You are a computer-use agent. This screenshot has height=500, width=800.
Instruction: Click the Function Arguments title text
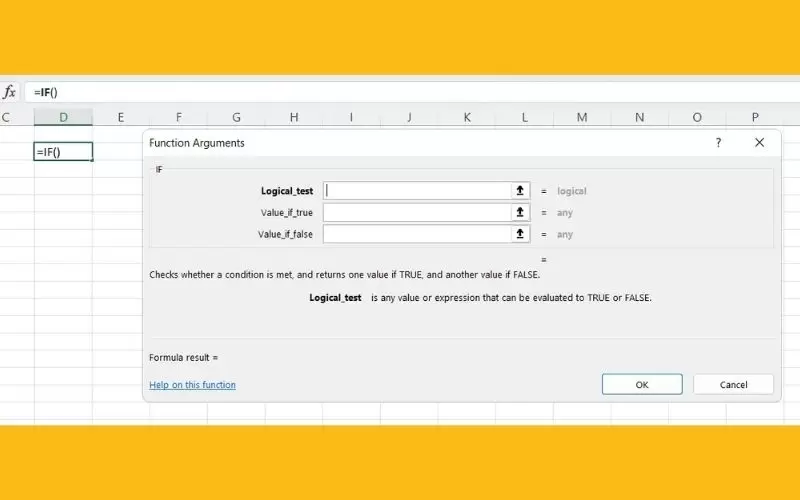coord(197,143)
